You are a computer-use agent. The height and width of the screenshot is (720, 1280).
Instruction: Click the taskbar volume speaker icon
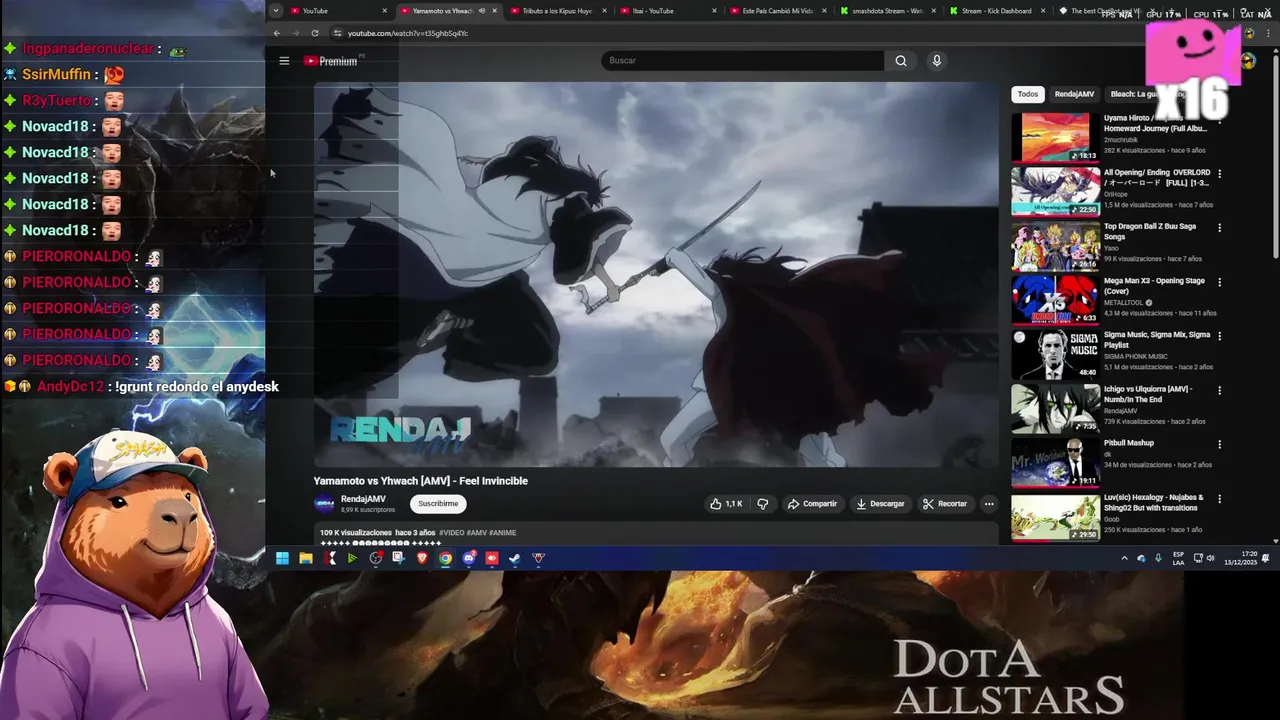coord(1211,558)
